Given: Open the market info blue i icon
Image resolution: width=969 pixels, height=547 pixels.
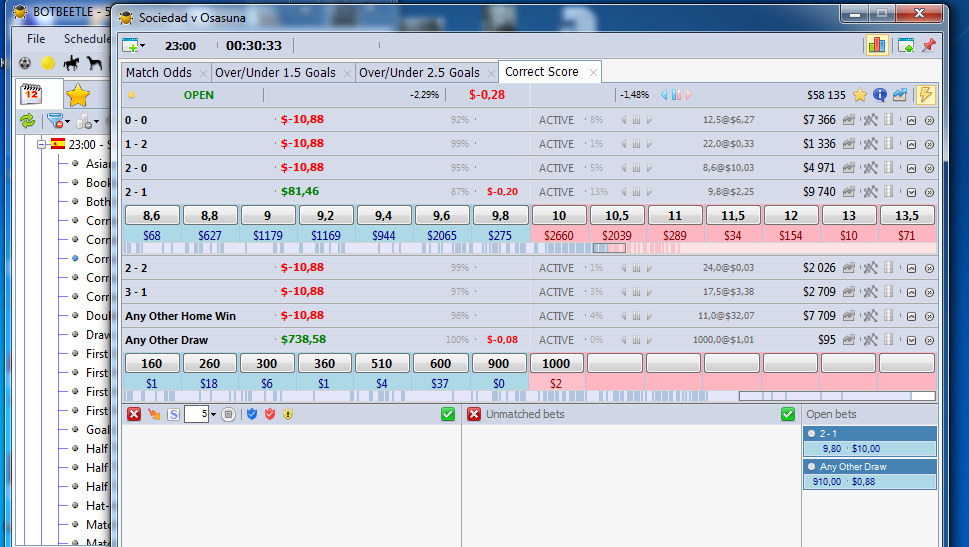Looking at the screenshot, I should pos(879,95).
